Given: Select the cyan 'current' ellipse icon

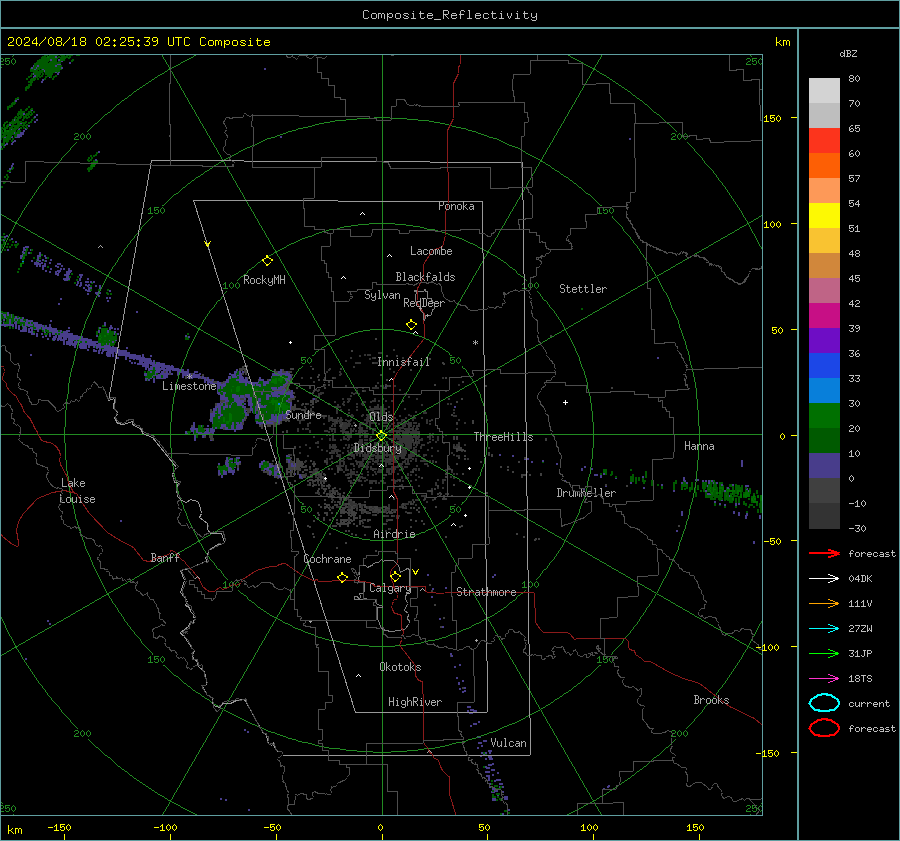Looking at the screenshot, I should [x=824, y=703].
